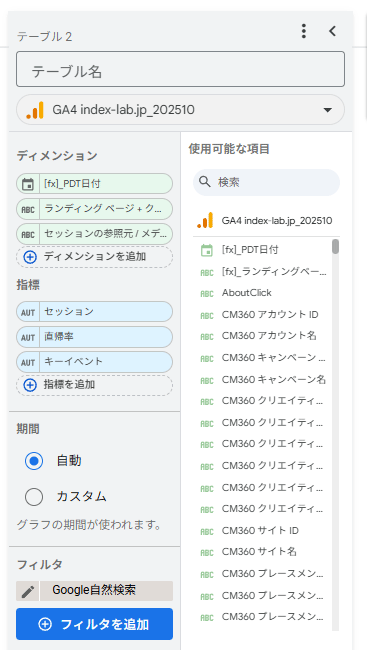Click the calendar icon on [fx]_PDT日付 dimension chip
Image resolution: width=367 pixels, height=650 pixels.
[x=28, y=184]
